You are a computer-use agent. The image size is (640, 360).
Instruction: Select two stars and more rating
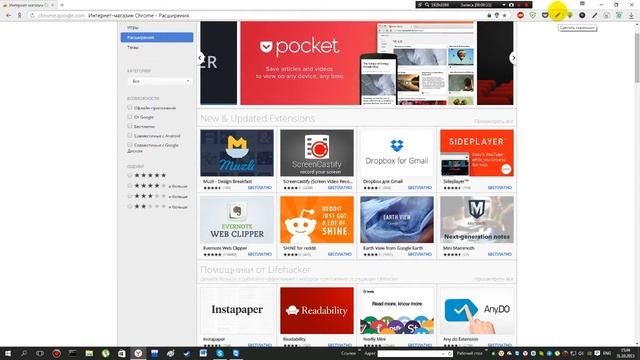[x=130, y=207]
